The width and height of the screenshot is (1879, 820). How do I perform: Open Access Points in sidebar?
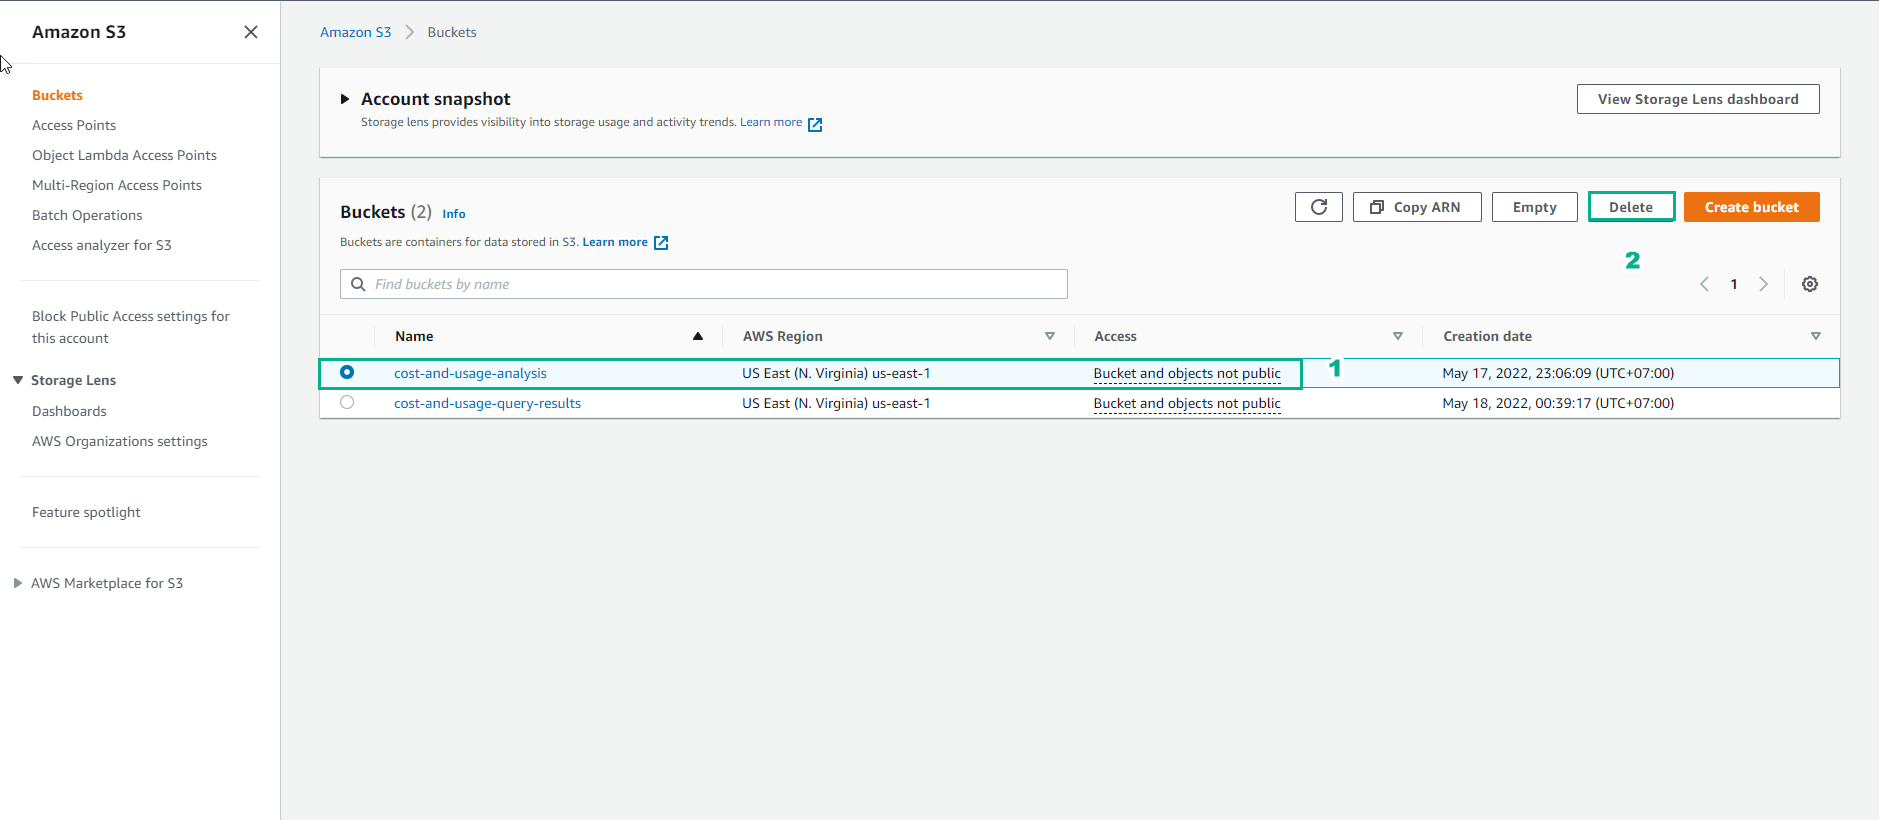pyautogui.click(x=74, y=125)
